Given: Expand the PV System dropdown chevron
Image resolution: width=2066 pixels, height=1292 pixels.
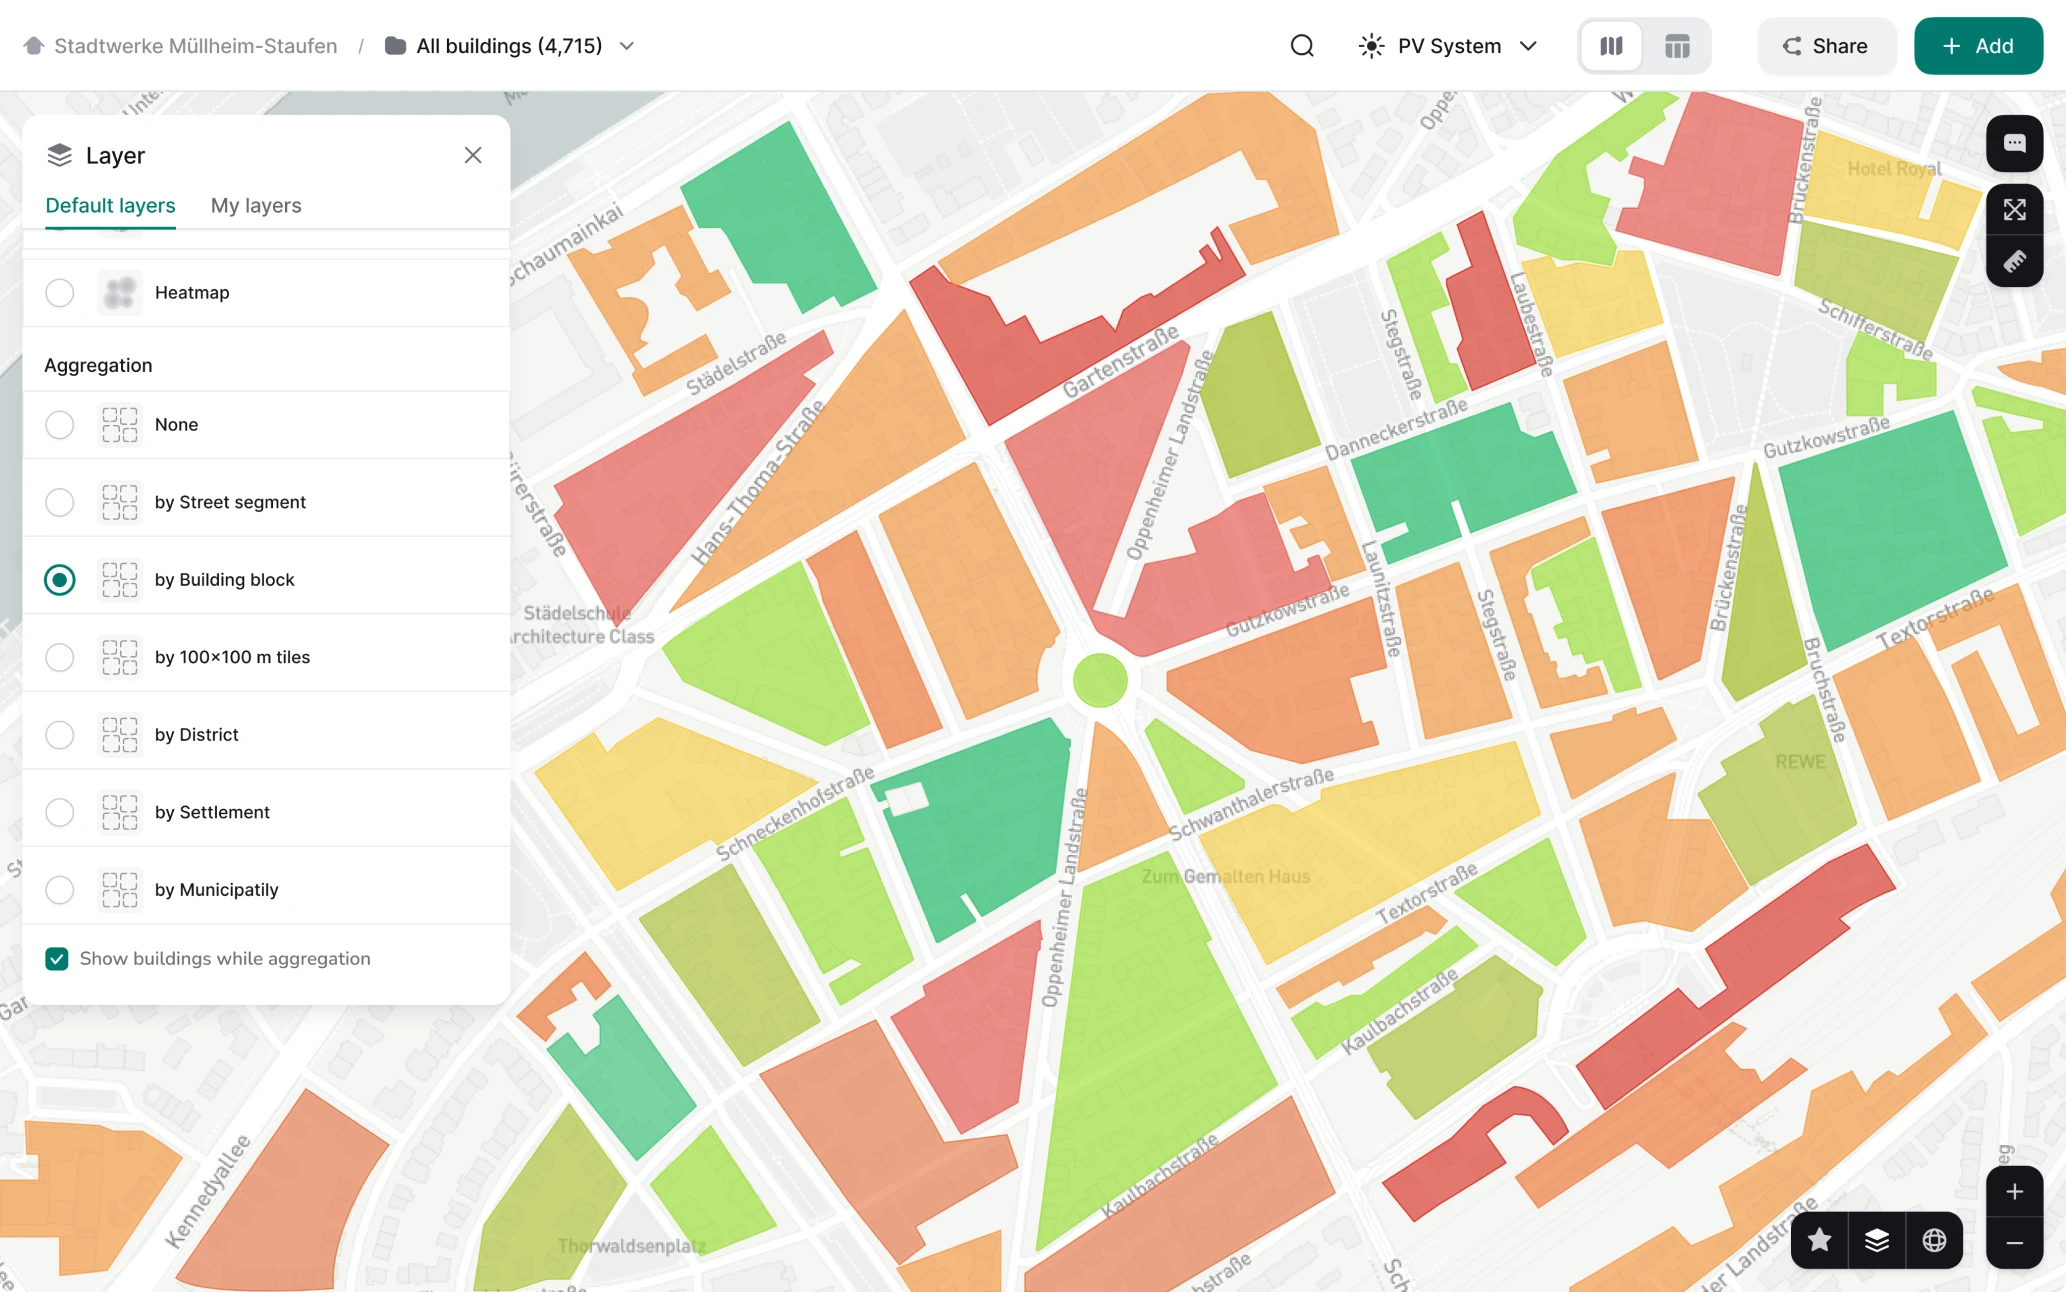Looking at the screenshot, I should pos(1528,46).
